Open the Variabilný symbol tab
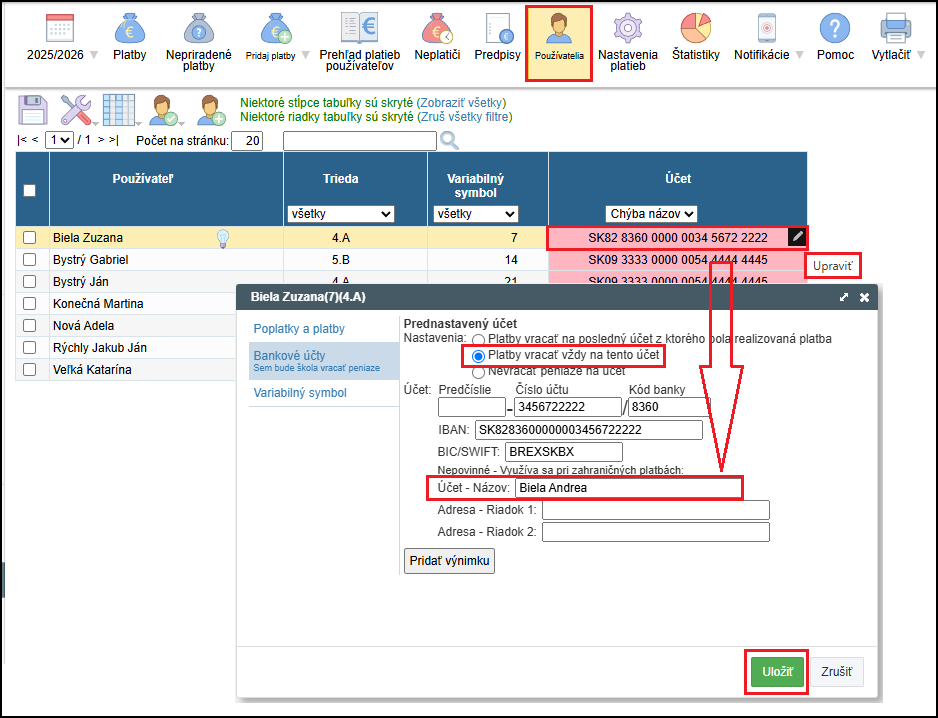 (x=300, y=393)
